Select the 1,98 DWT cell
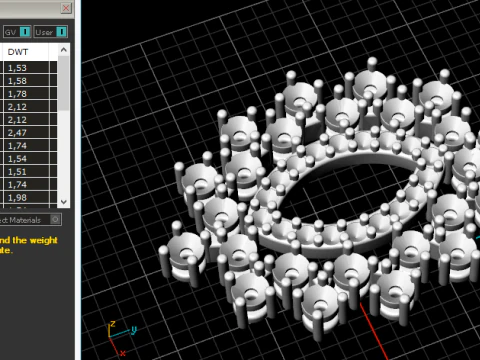480x360 pixels. coord(26,198)
